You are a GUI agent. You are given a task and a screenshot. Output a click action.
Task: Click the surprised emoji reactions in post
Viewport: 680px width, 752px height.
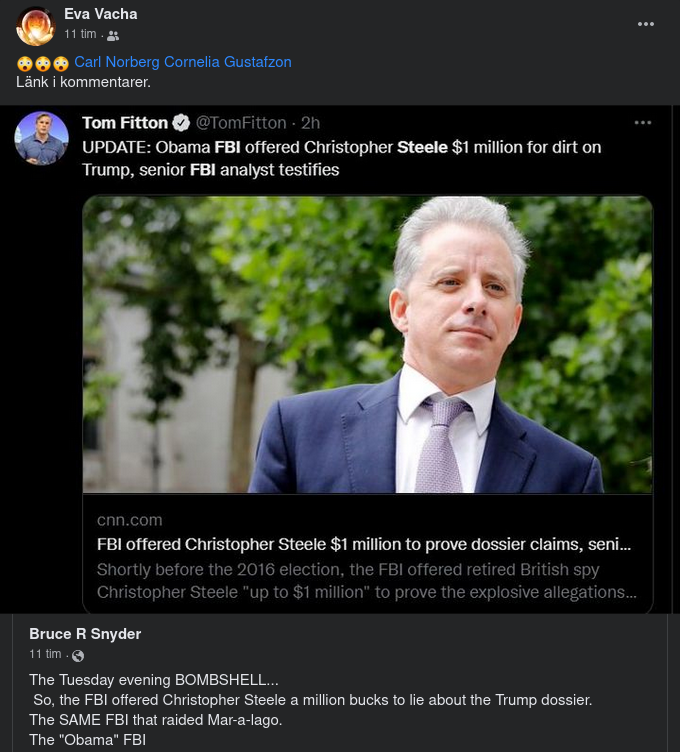43,63
